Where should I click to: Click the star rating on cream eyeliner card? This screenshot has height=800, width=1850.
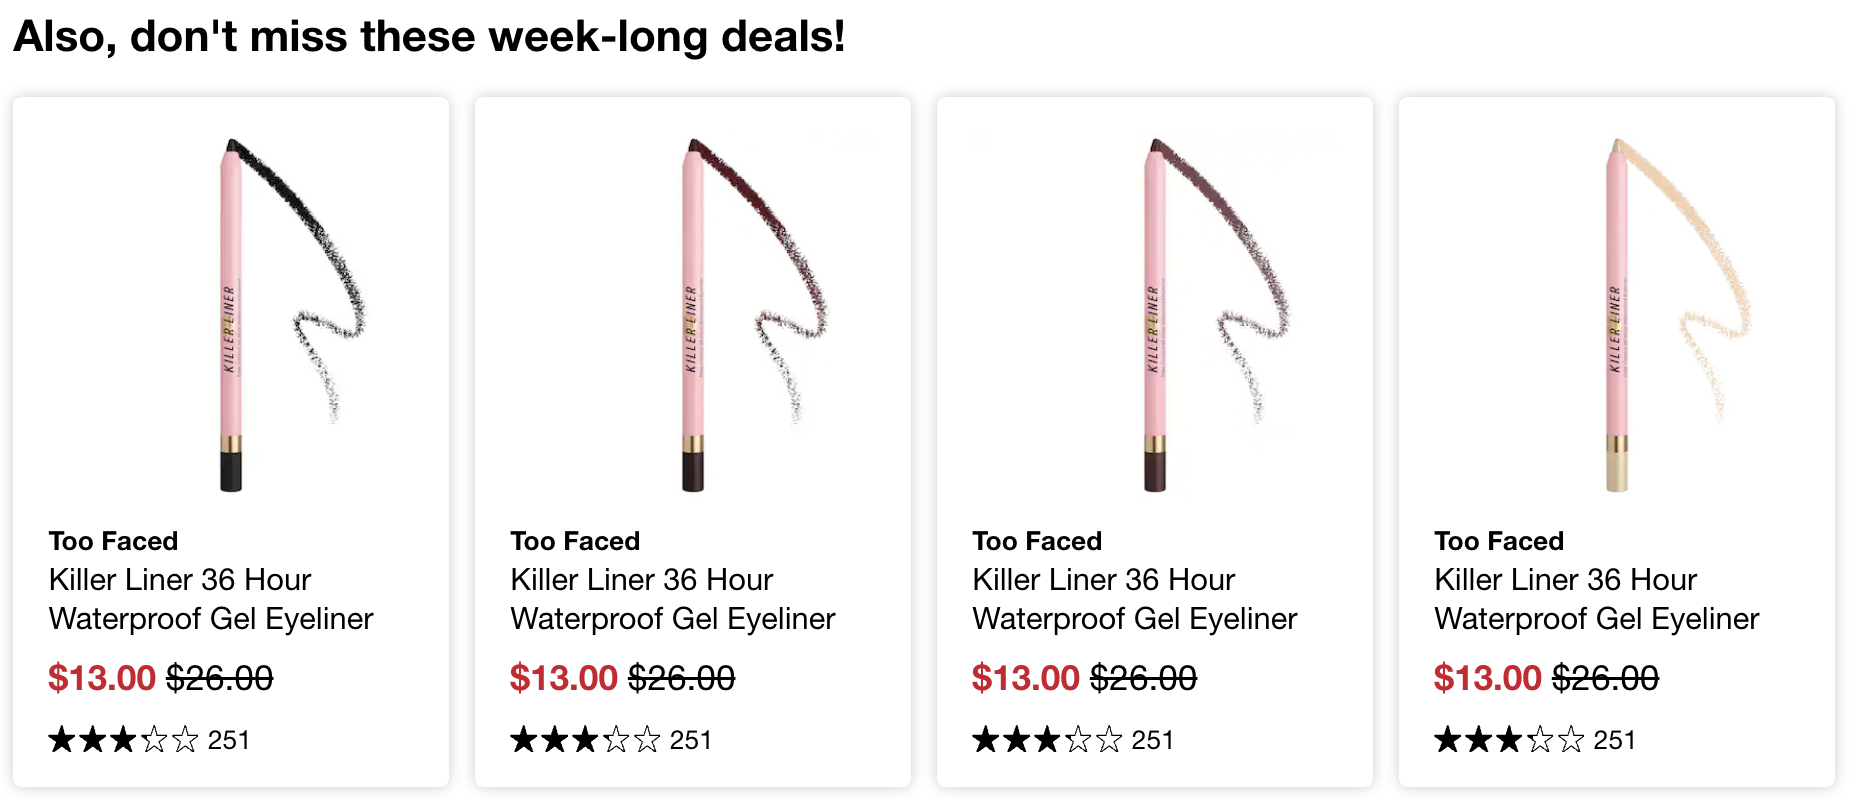click(x=1509, y=740)
